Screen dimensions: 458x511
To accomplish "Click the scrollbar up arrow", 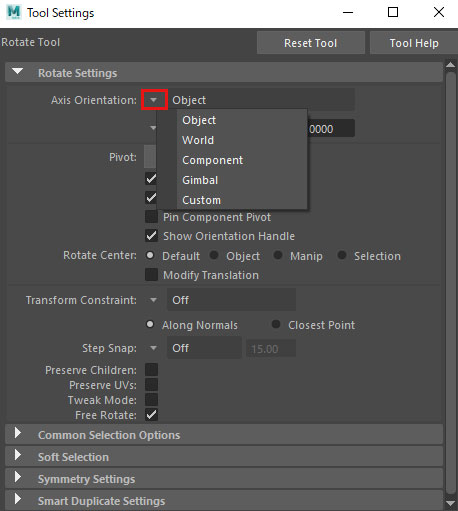I will click(450, 65).
